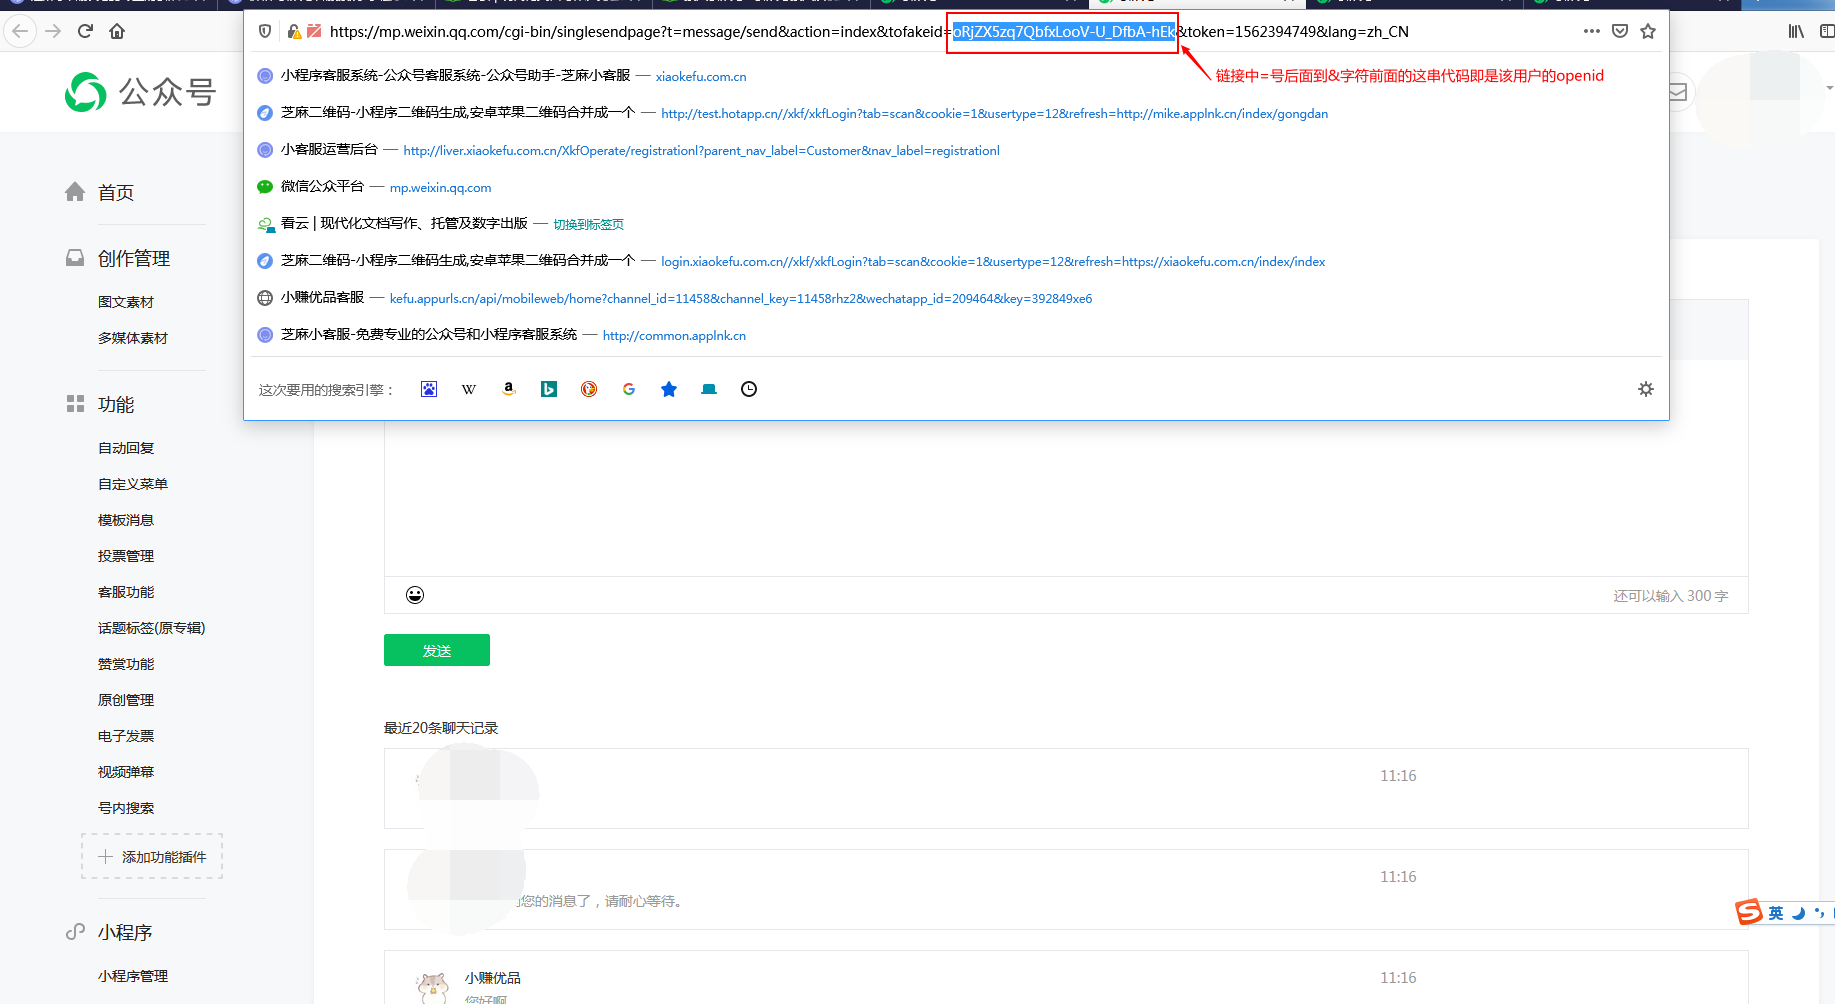Insert an emoji with the smiley icon

coord(415,595)
